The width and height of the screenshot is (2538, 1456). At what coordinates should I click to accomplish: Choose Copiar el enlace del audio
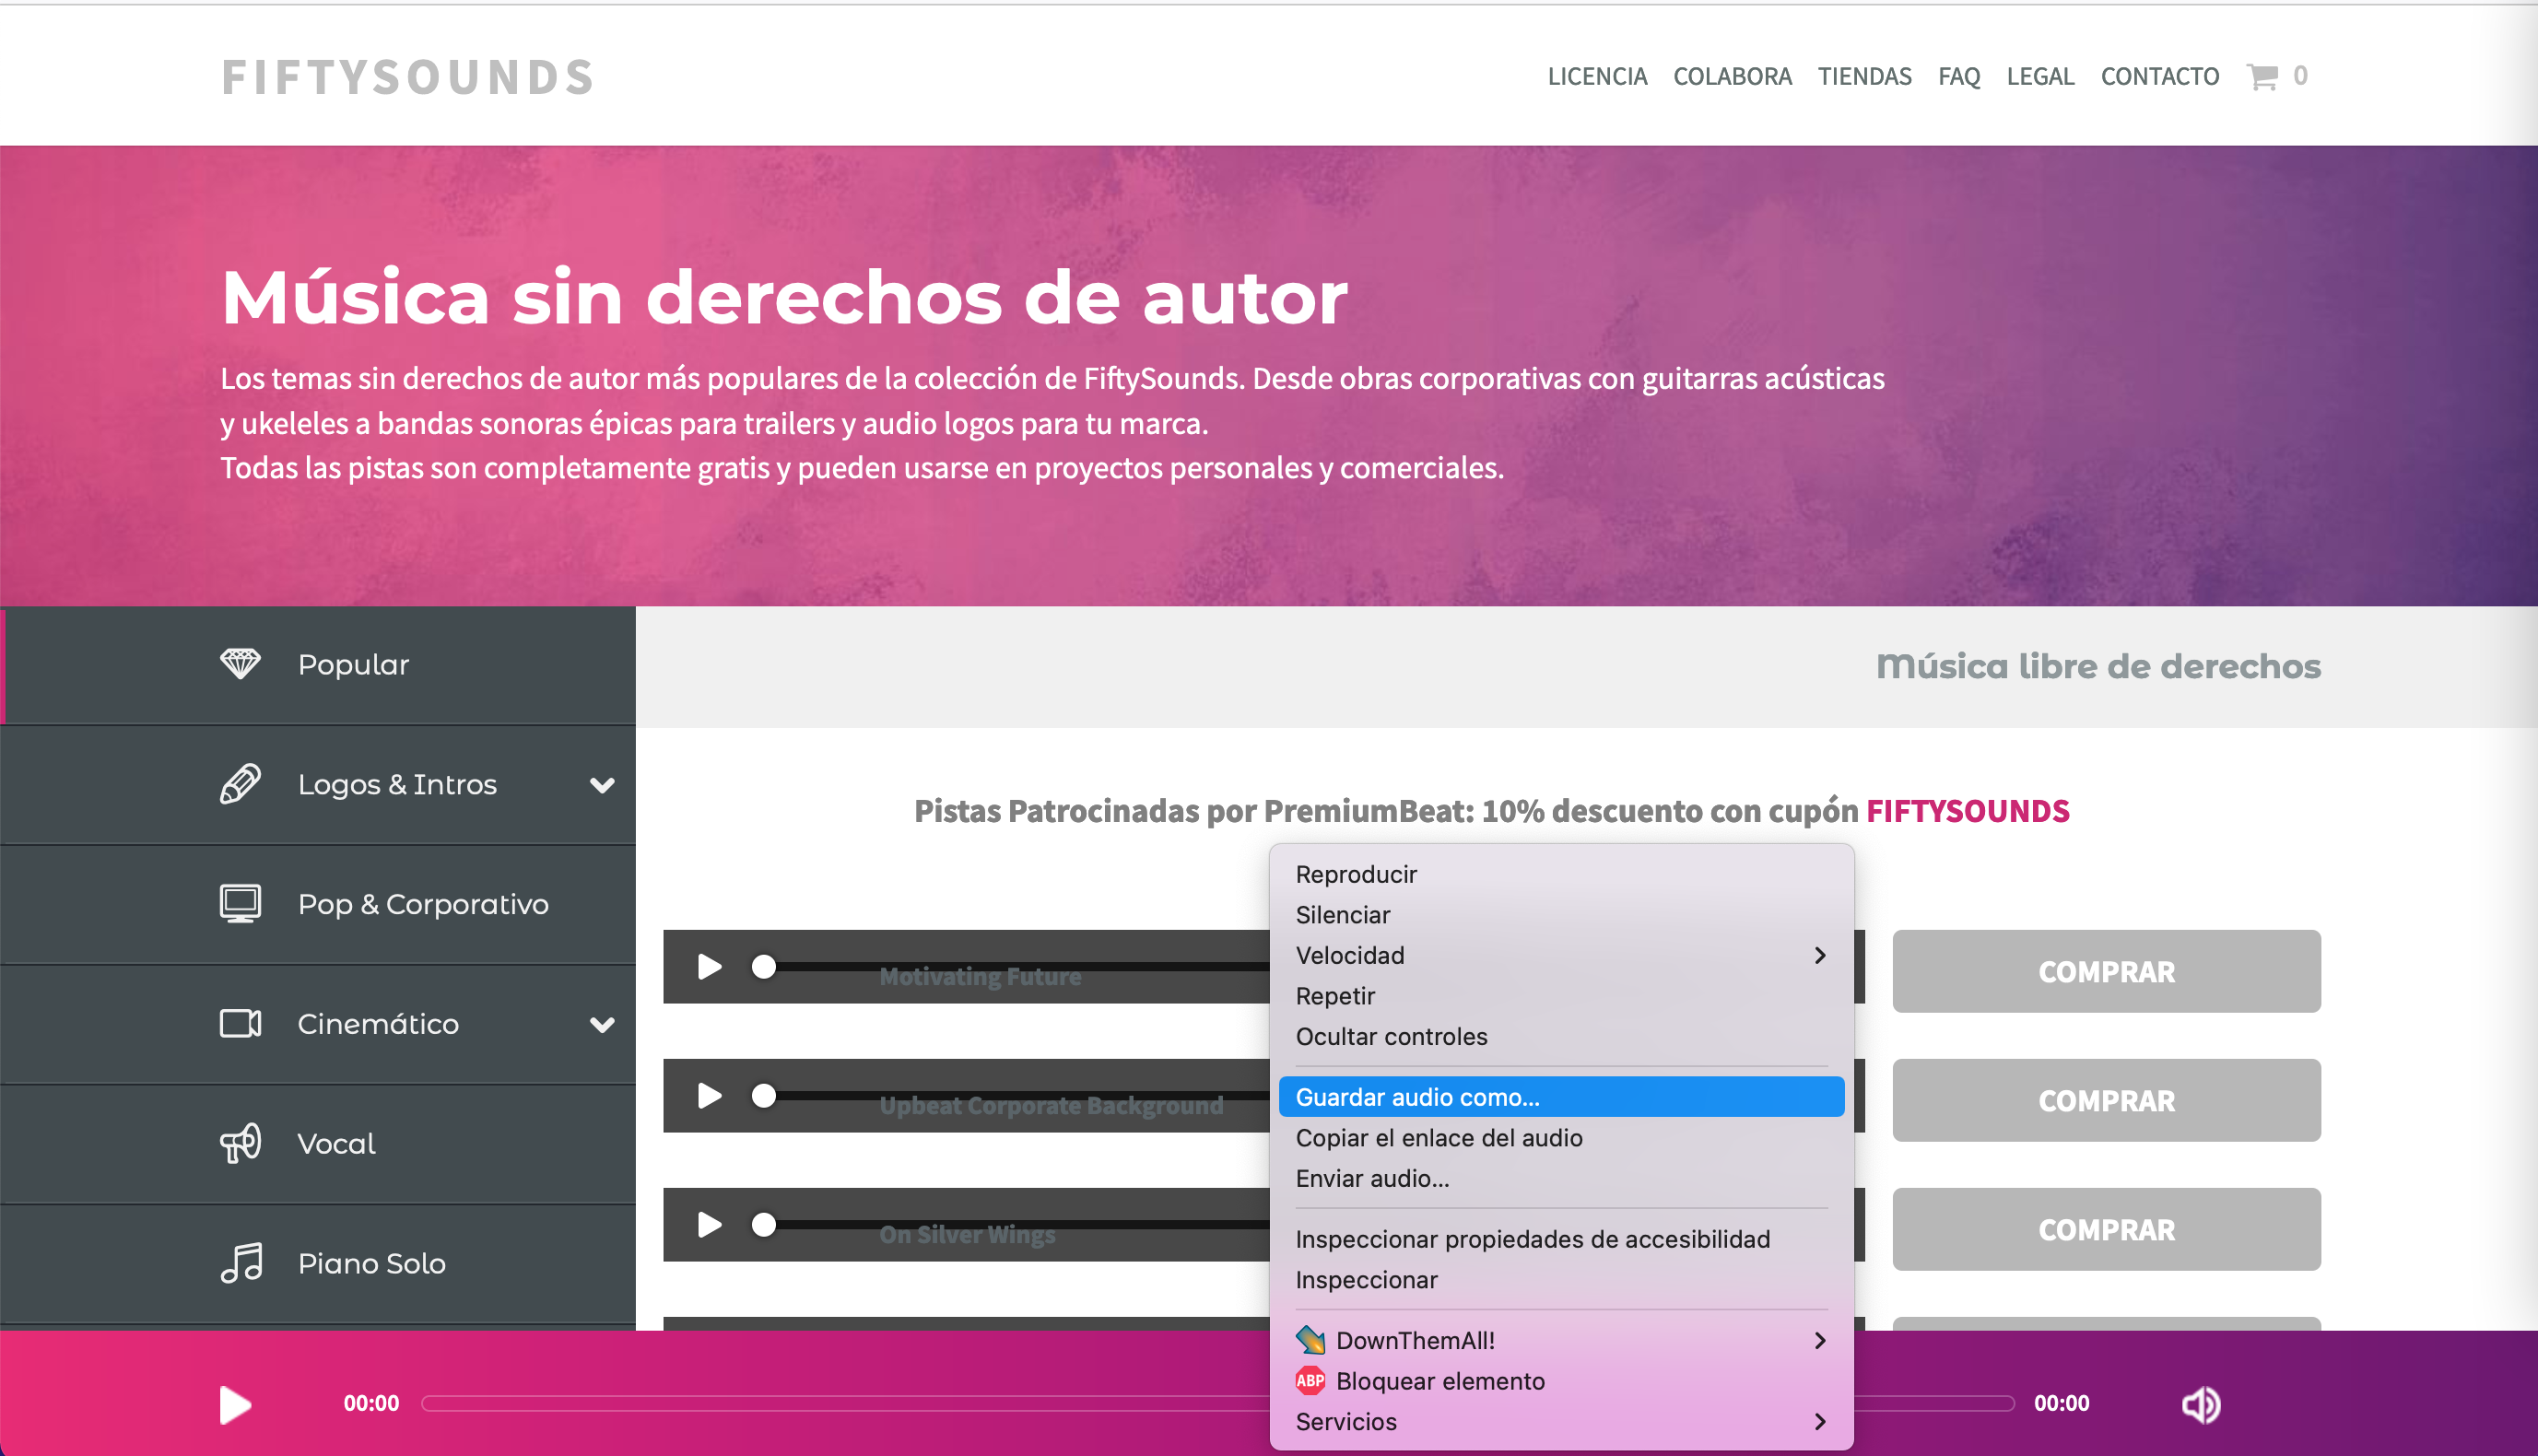click(x=1438, y=1138)
